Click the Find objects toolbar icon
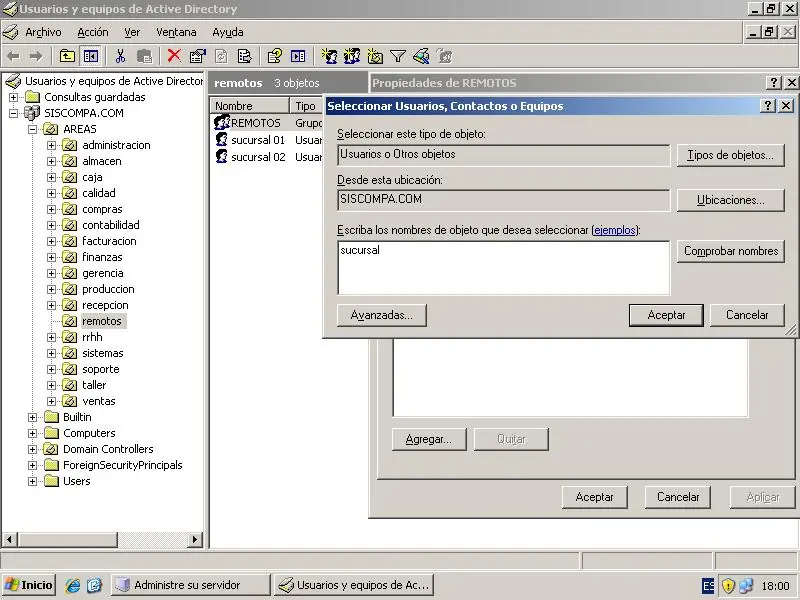Image resolution: width=800 pixels, height=600 pixels. click(421, 56)
